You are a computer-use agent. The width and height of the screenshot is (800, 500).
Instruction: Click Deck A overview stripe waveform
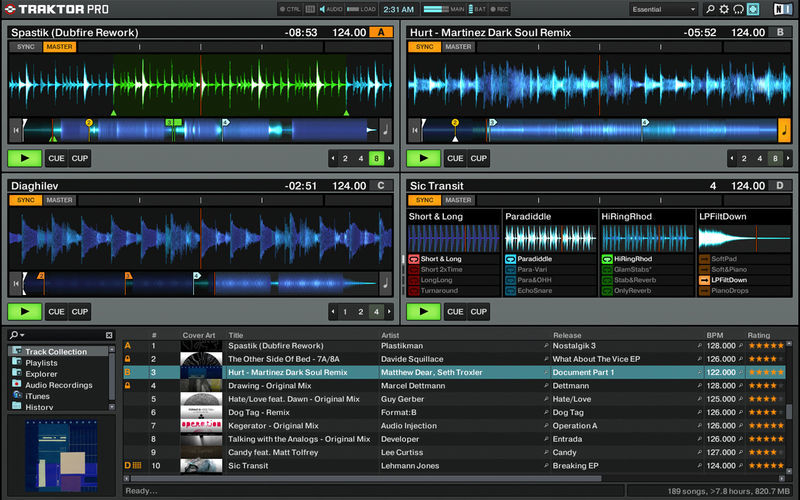click(x=201, y=131)
